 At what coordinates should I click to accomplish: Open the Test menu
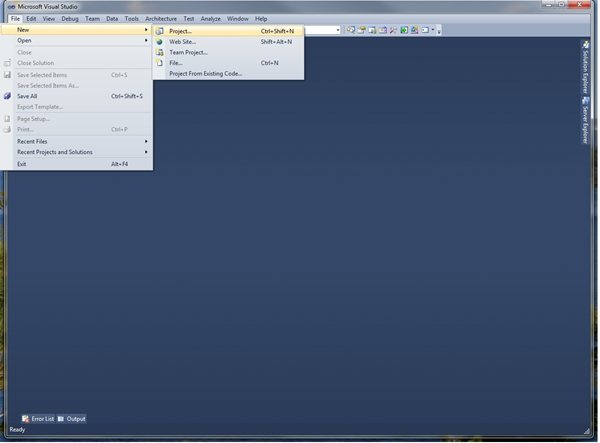(189, 19)
